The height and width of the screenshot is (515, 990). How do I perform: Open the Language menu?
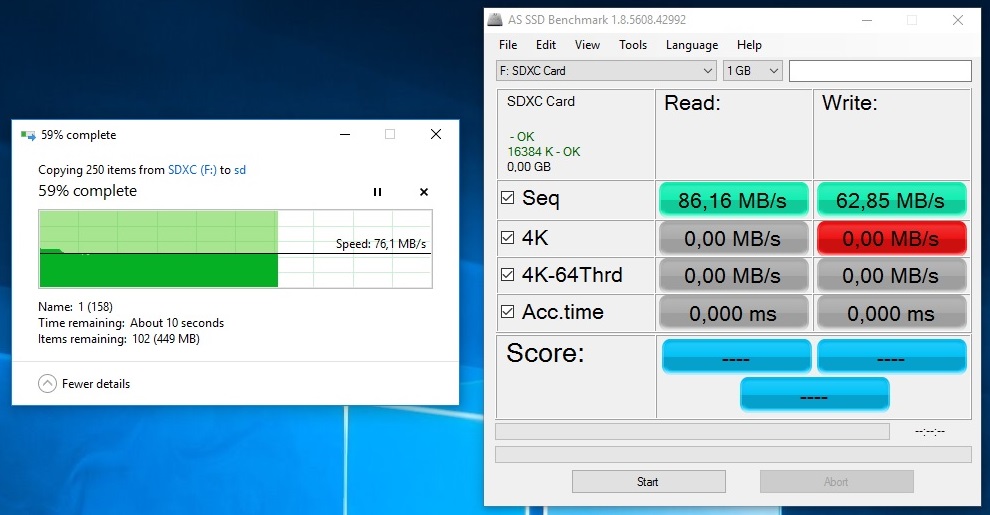[692, 45]
